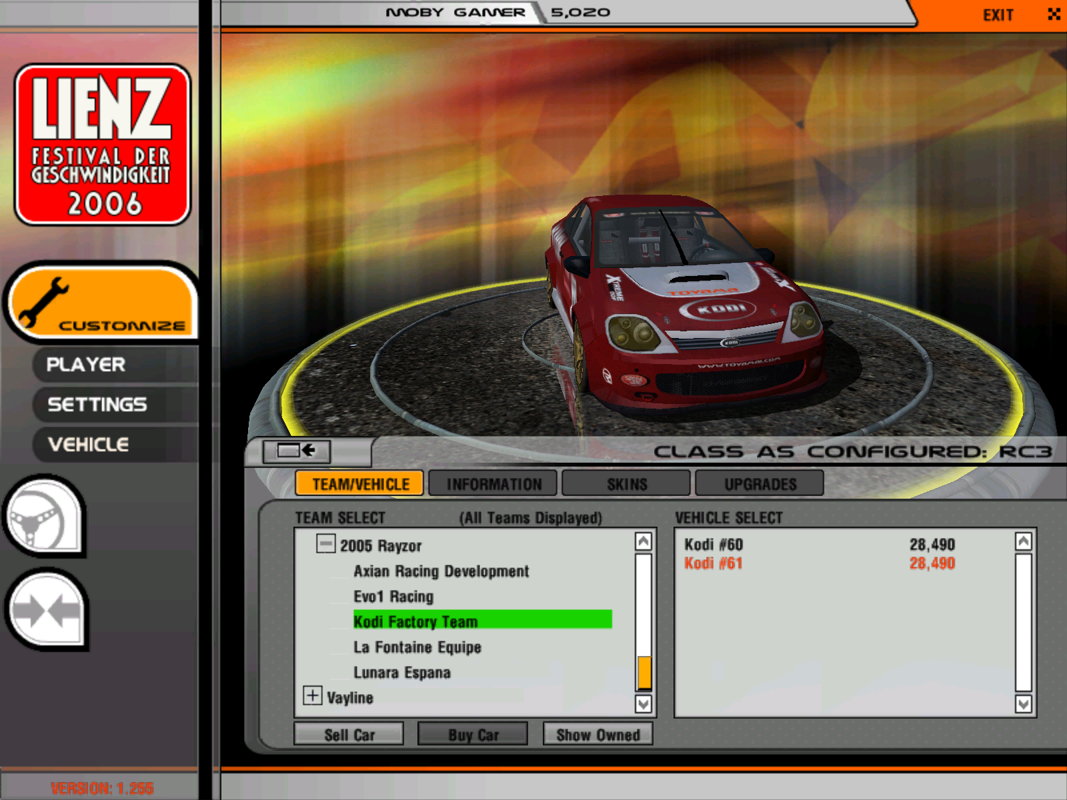Screen dimensions: 1067x800
Task: Click the Moby Gamer banner at the top
Action: (450, 13)
